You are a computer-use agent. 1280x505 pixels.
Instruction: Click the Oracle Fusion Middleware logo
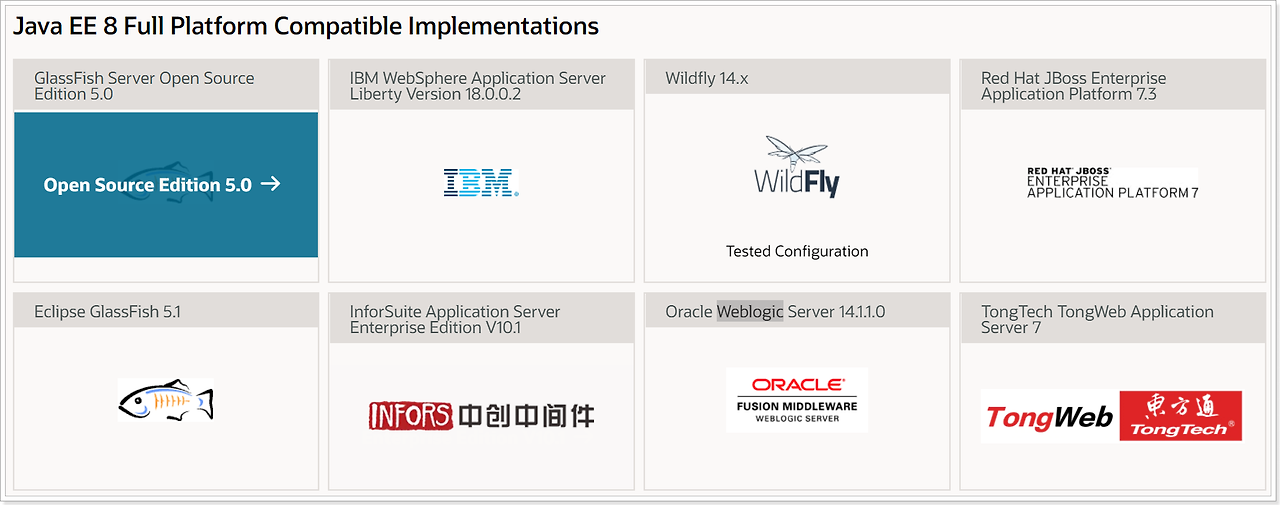click(x=797, y=400)
